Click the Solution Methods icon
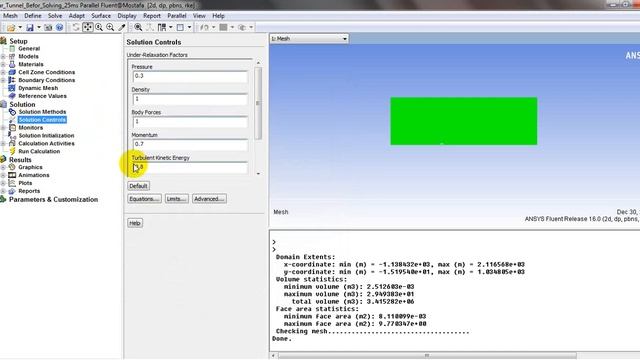640x360 pixels. (x=12, y=112)
